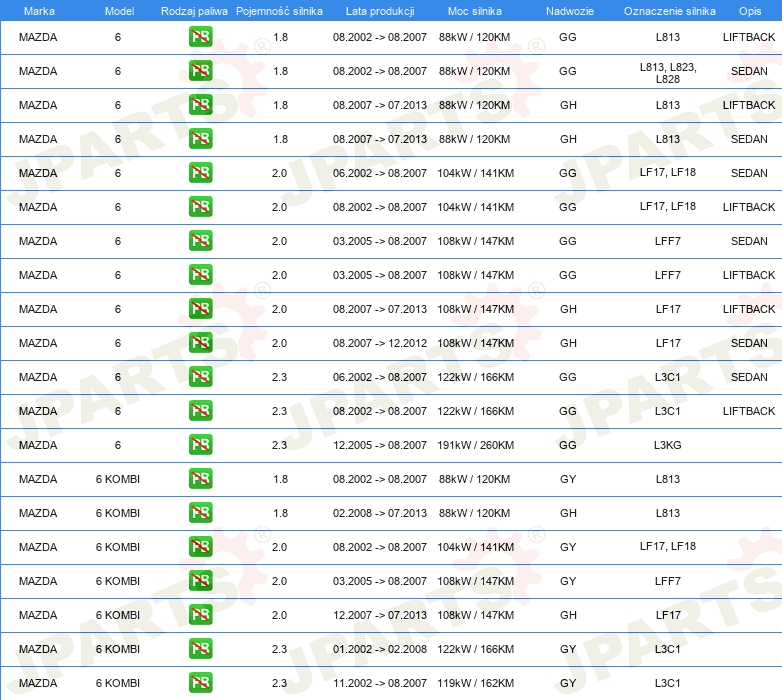782x700 pixels.
Task: Click 1.8 capacity in first table row
Action: (280, 37)
